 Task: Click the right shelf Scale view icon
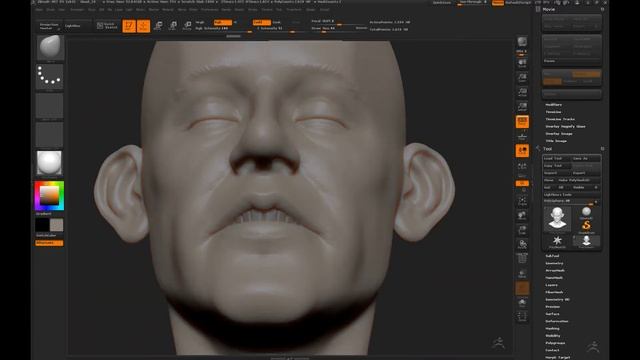(522, 230)
